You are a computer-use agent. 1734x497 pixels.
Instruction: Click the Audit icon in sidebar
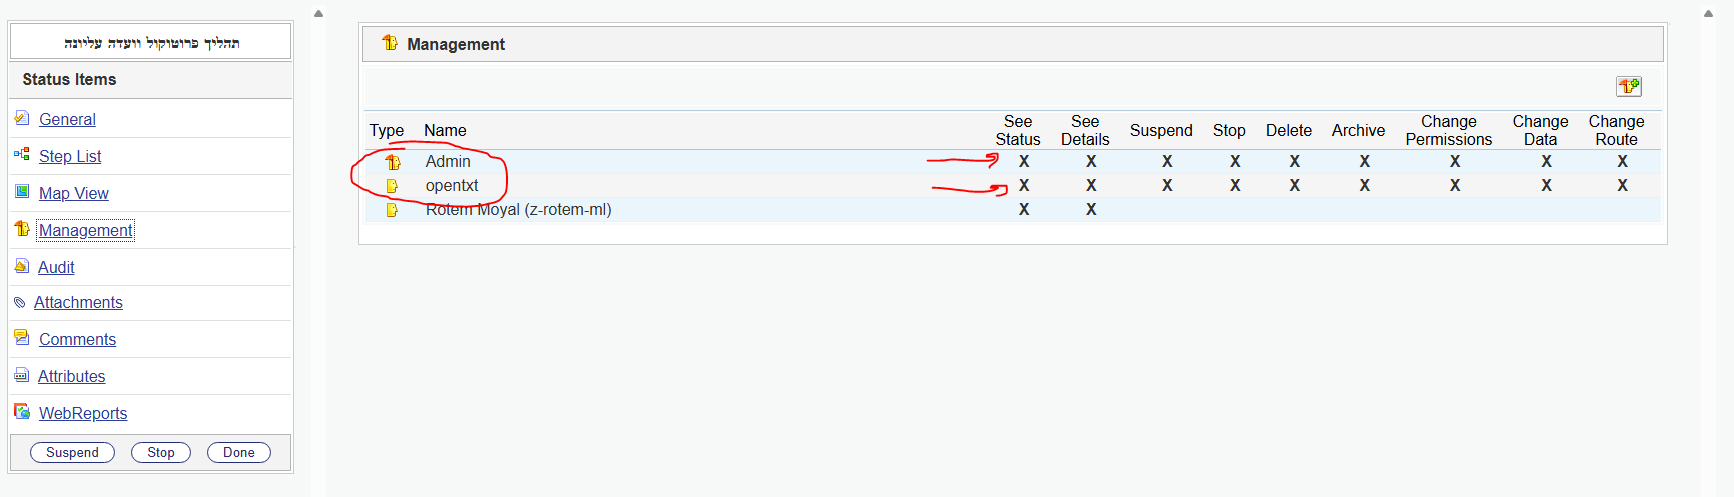(22, 266)
